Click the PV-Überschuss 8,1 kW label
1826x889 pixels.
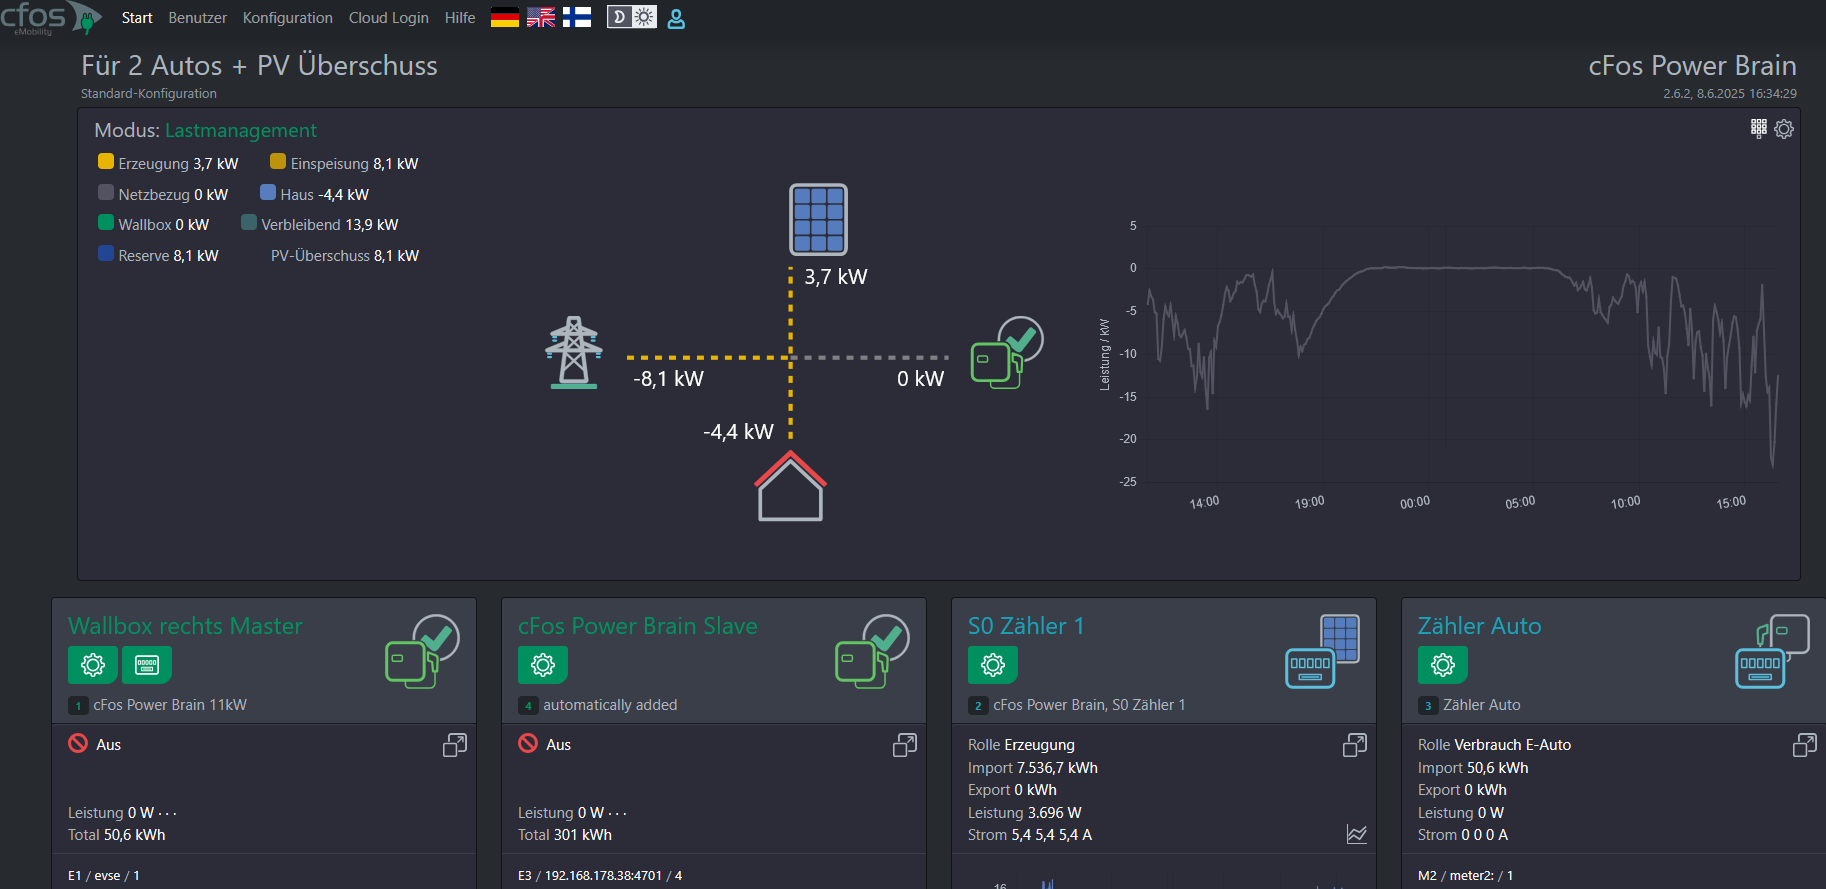click(x=345, y=256)
